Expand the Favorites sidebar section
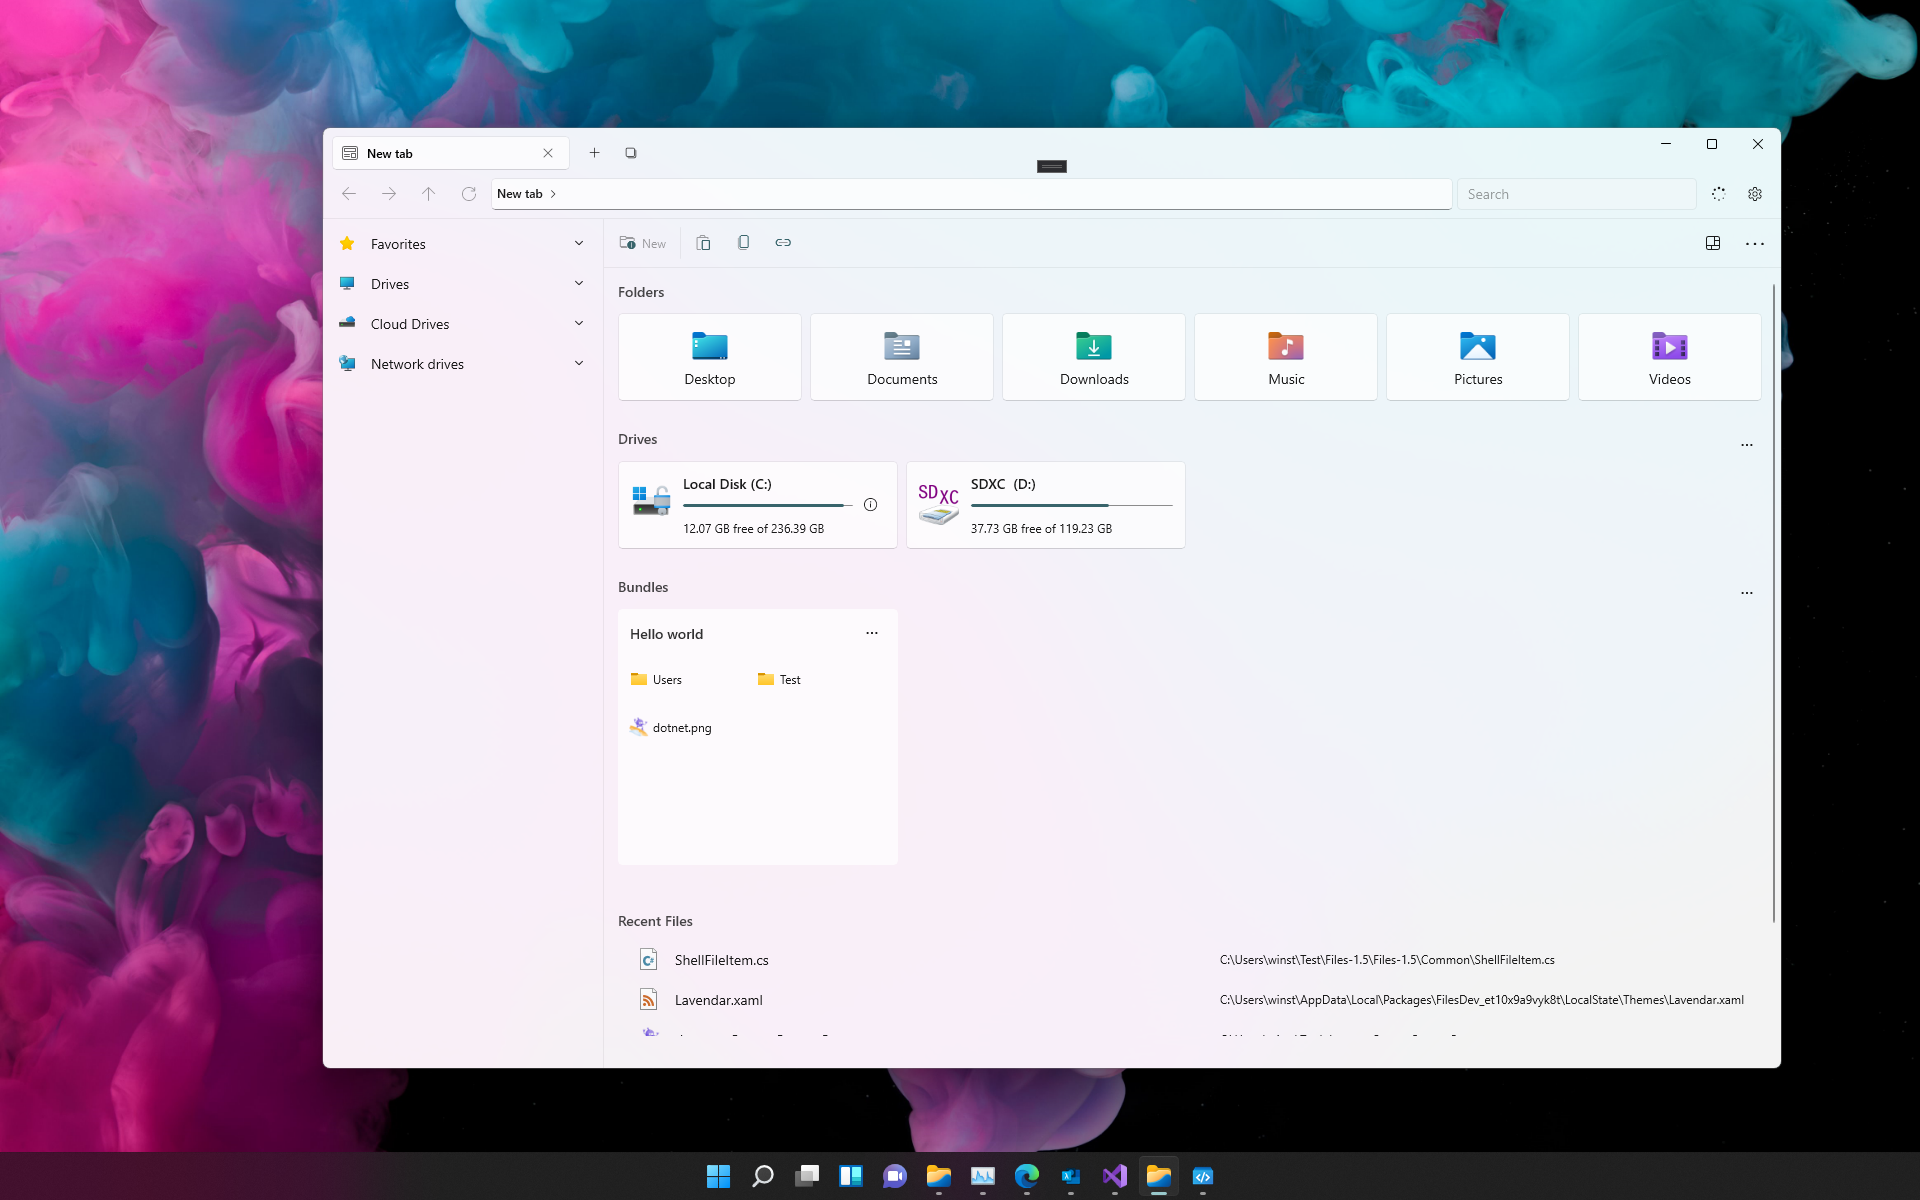 click(579, 244)
